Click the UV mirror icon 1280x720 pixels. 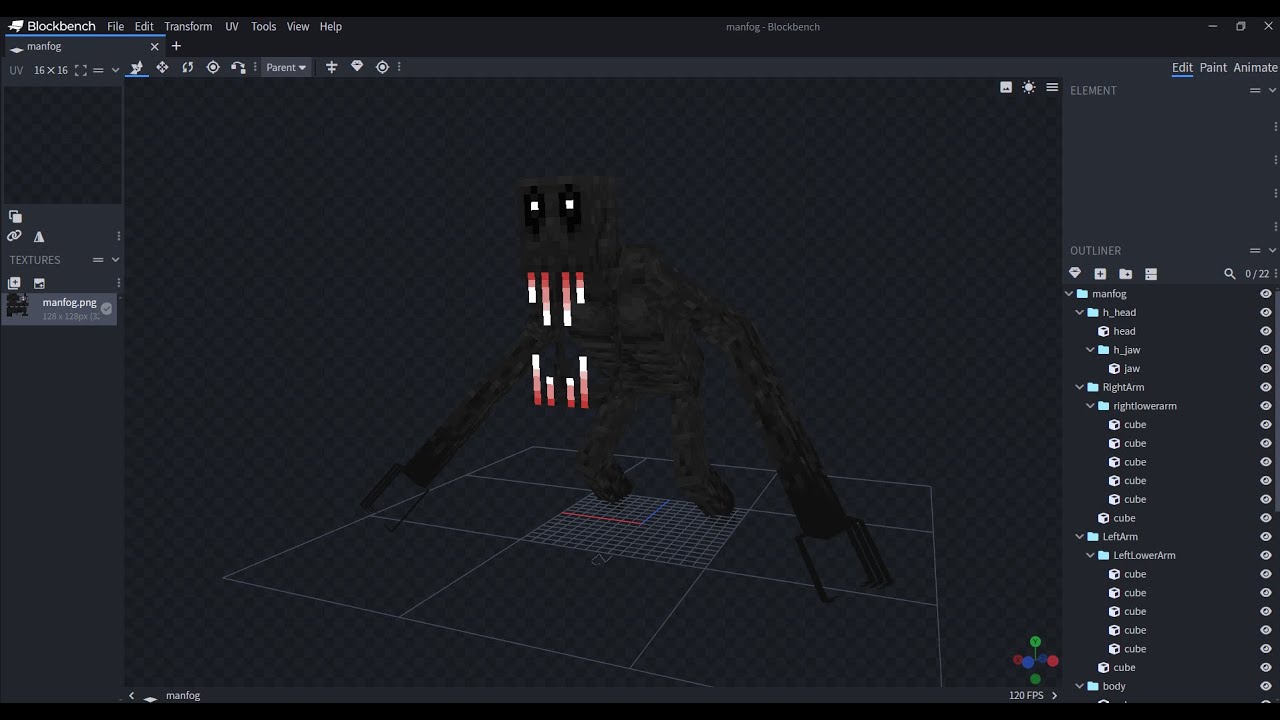click(x=39, y=237)
